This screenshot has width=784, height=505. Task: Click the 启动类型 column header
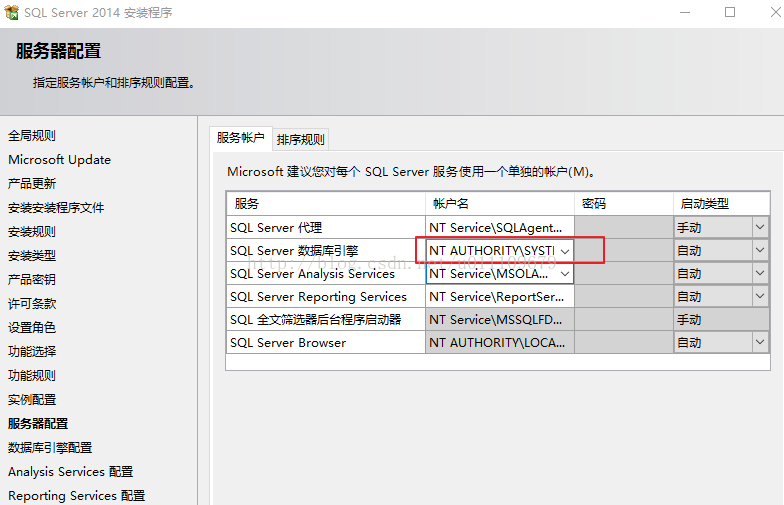click(x=722, y=204)
